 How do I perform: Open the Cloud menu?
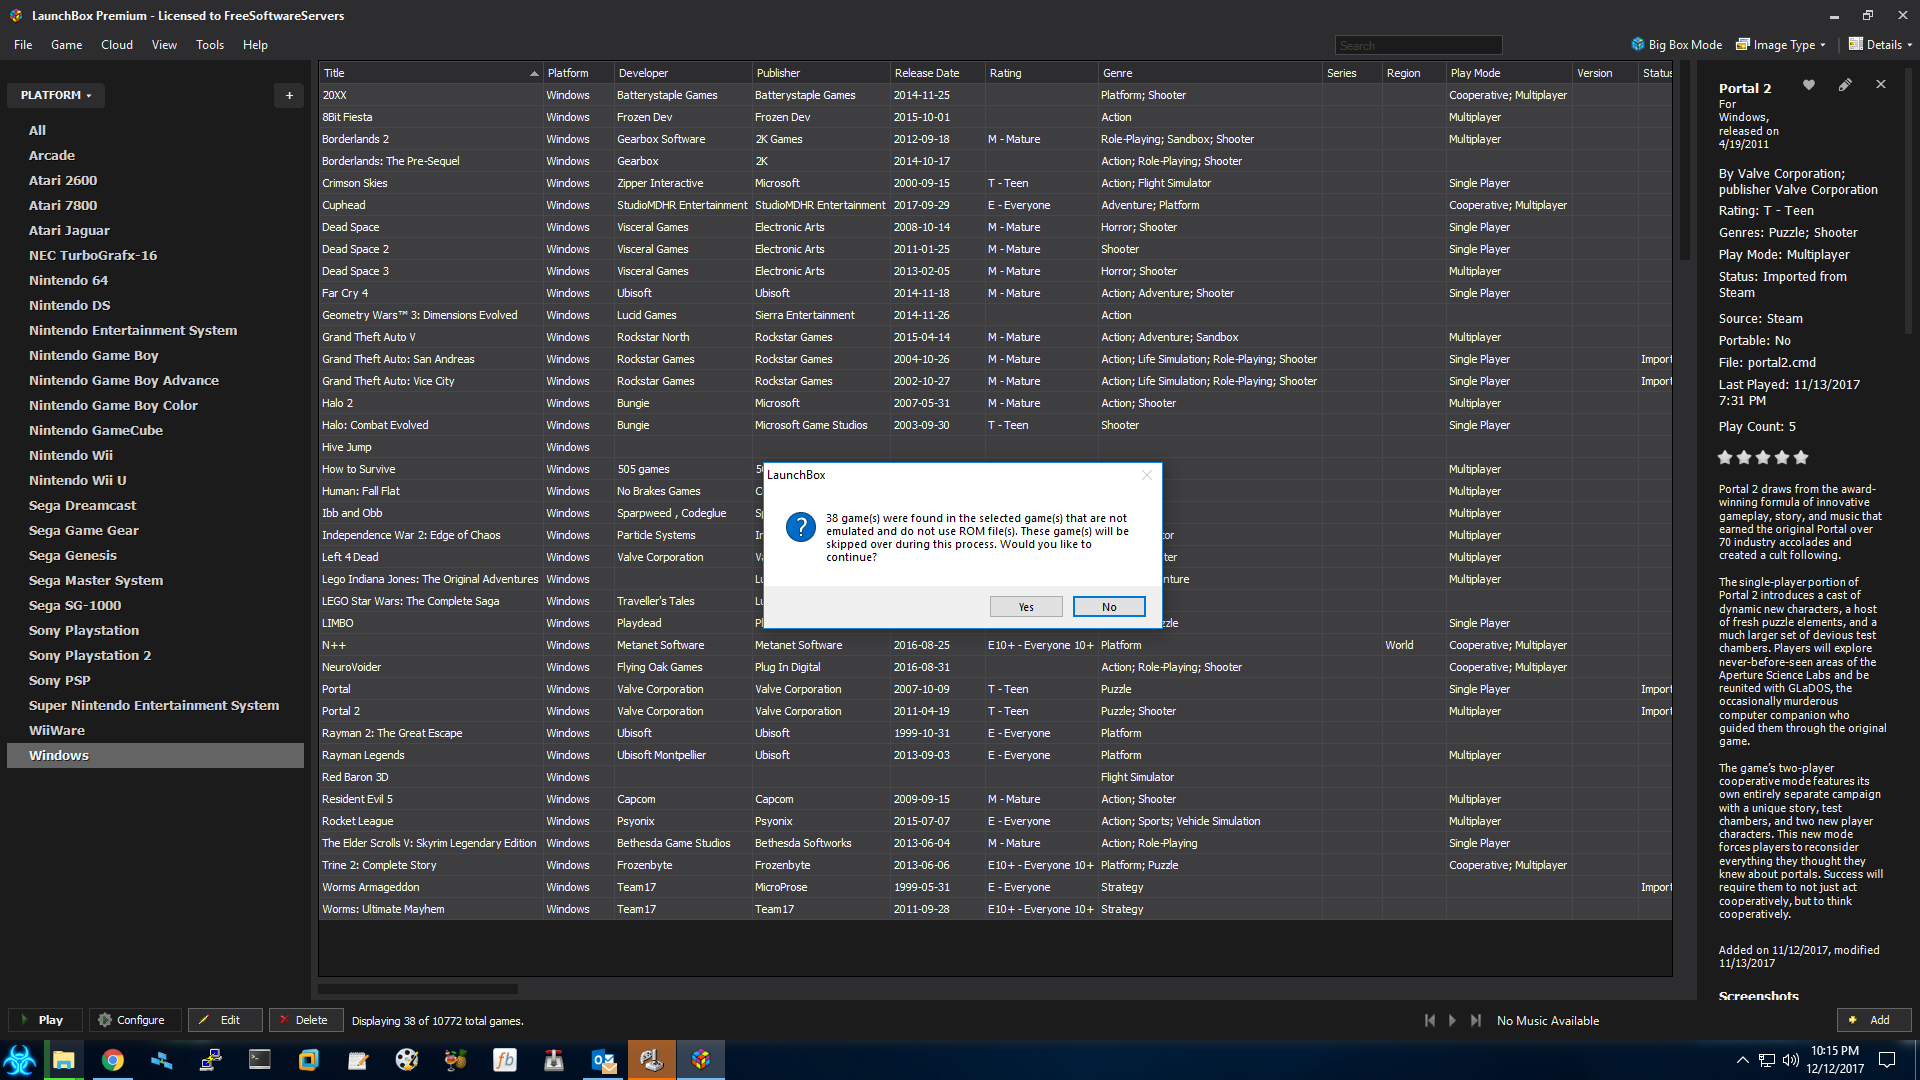coord(117,45)
